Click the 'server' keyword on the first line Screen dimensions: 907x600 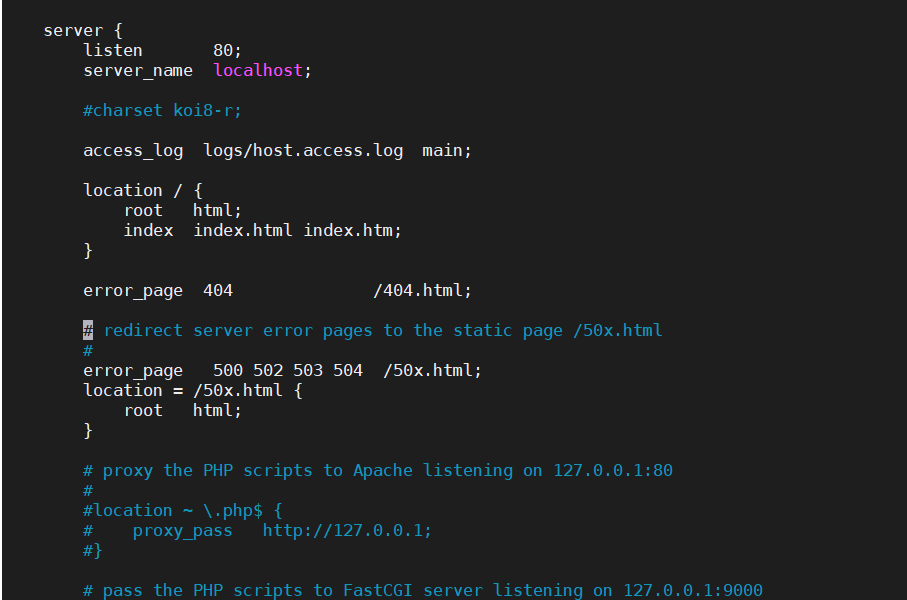[73, 30]
